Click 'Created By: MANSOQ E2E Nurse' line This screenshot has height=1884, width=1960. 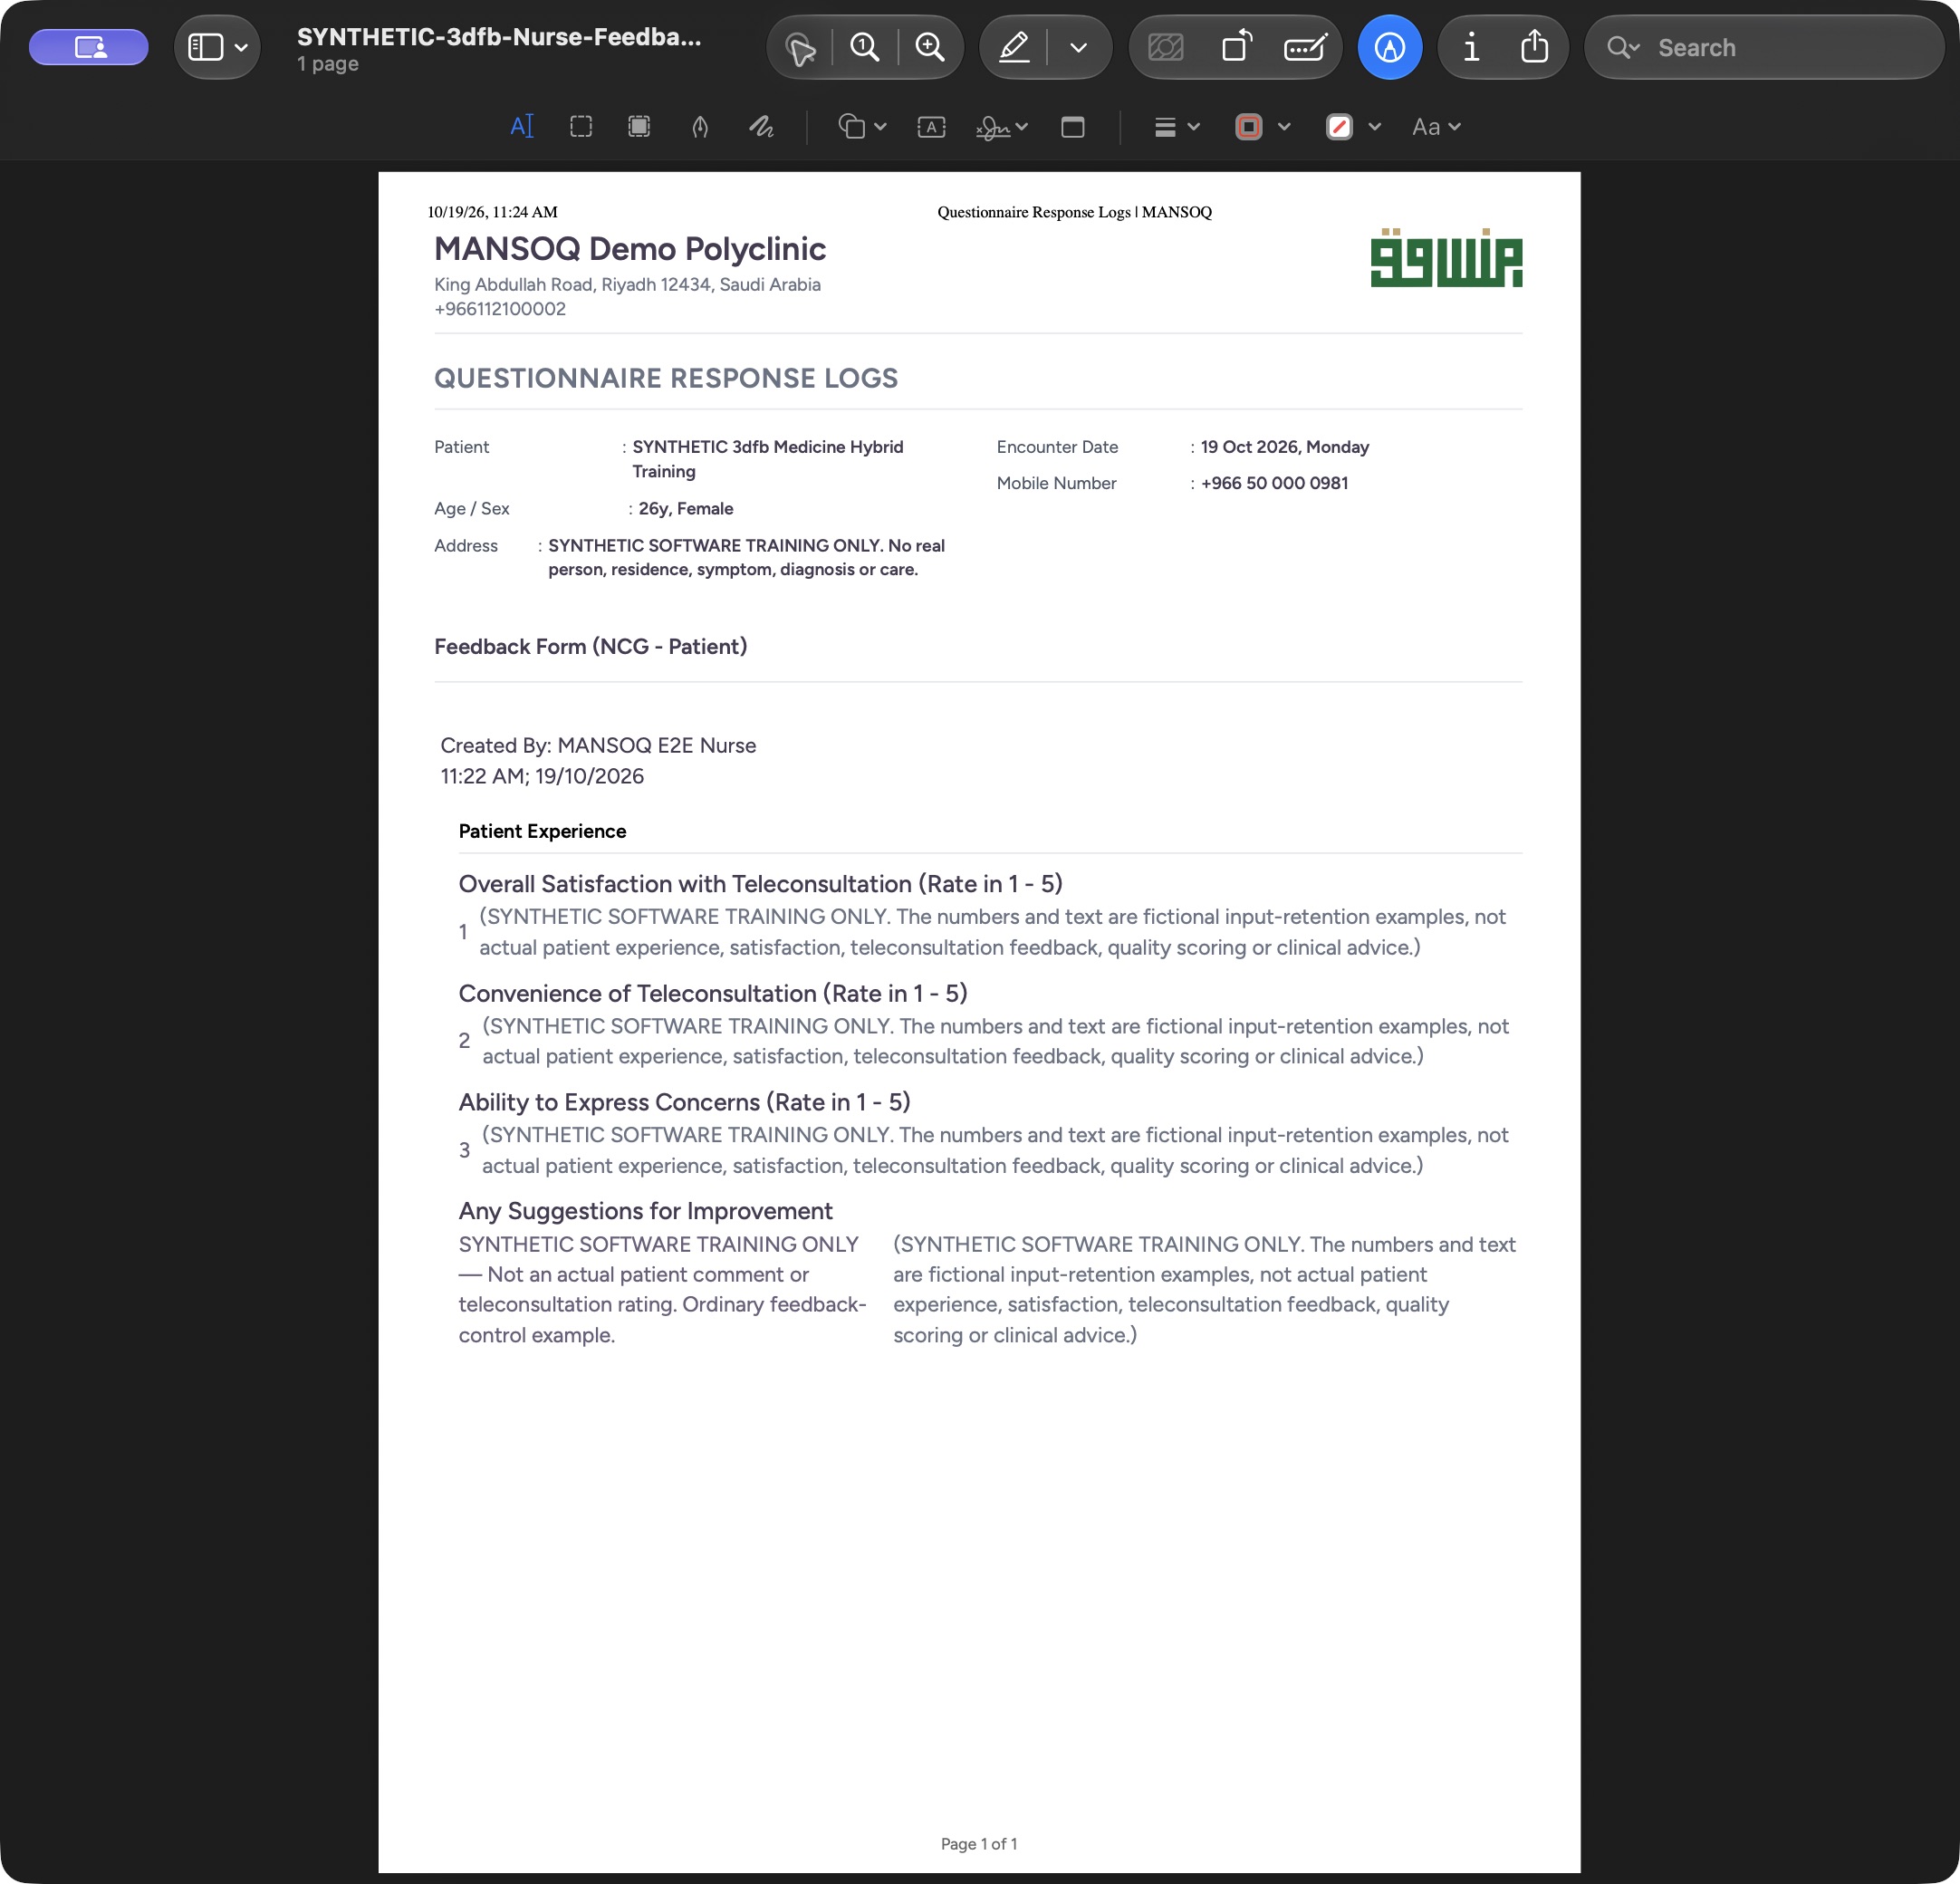[598, 746]
